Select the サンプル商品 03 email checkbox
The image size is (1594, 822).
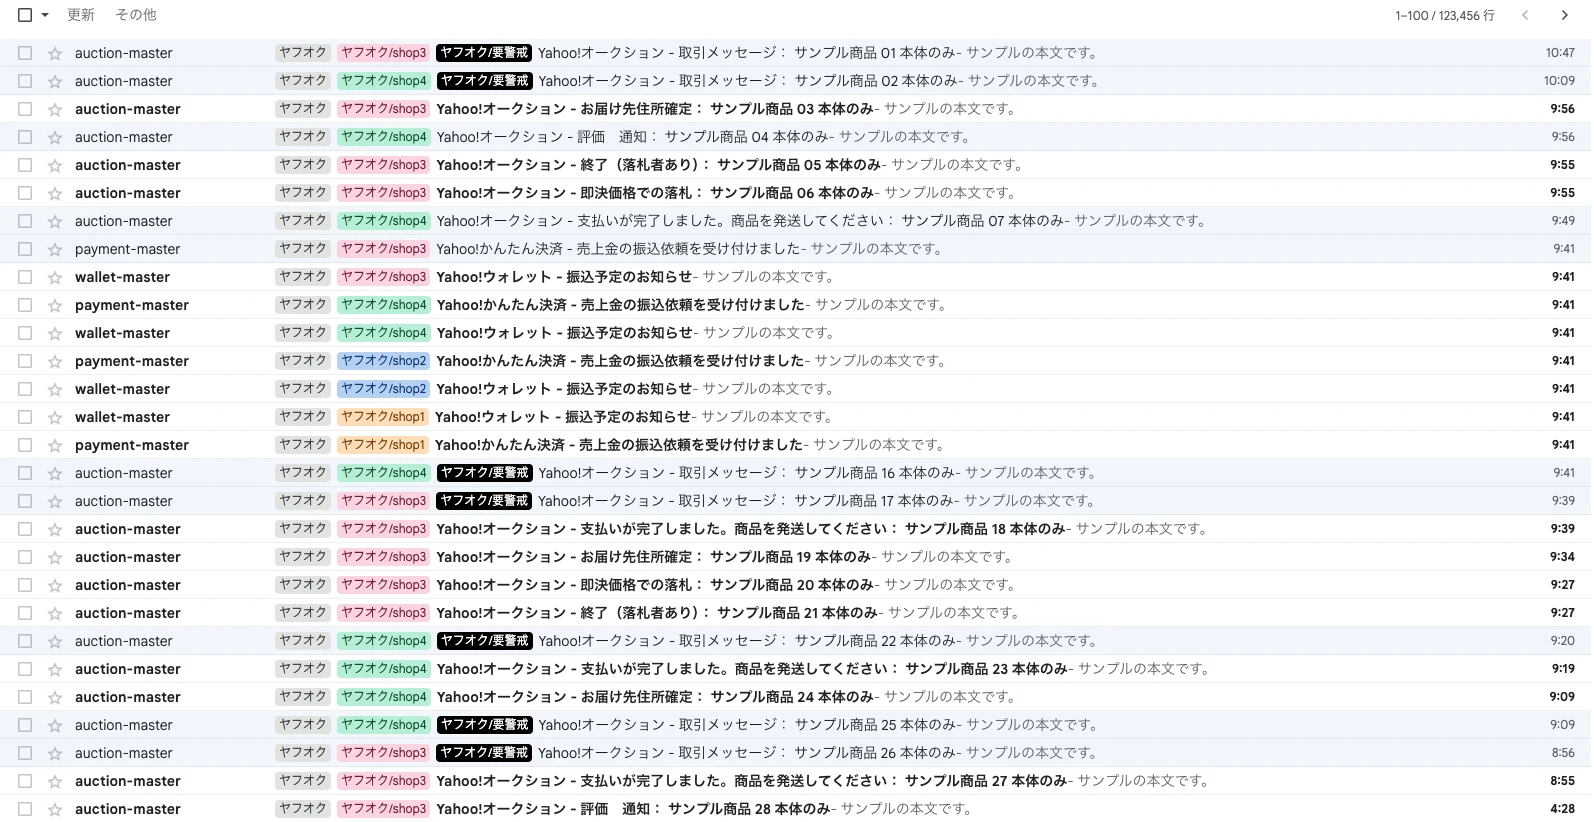coord(25,109)
